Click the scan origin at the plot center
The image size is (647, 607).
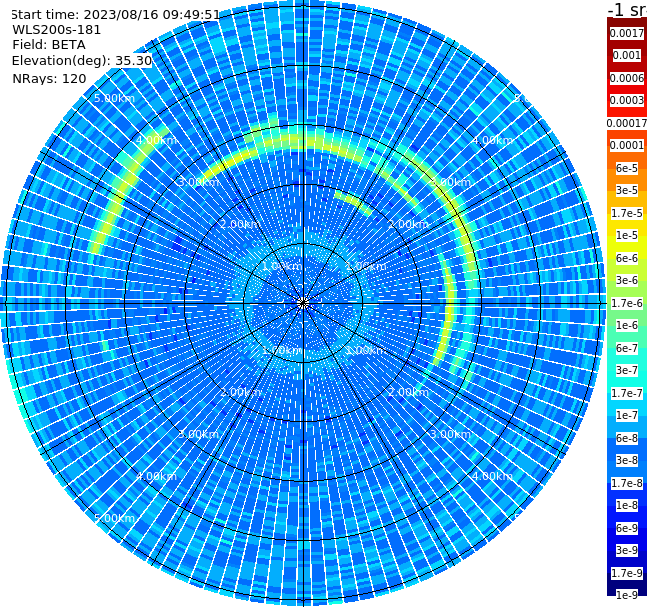[x=303, y=304]
